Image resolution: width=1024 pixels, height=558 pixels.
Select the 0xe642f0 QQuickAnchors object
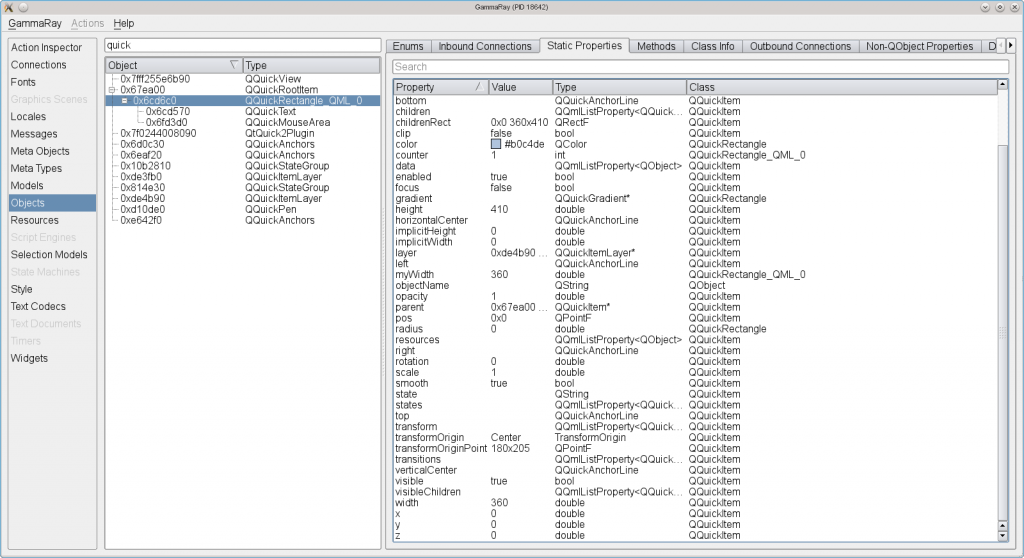[242, 220]
